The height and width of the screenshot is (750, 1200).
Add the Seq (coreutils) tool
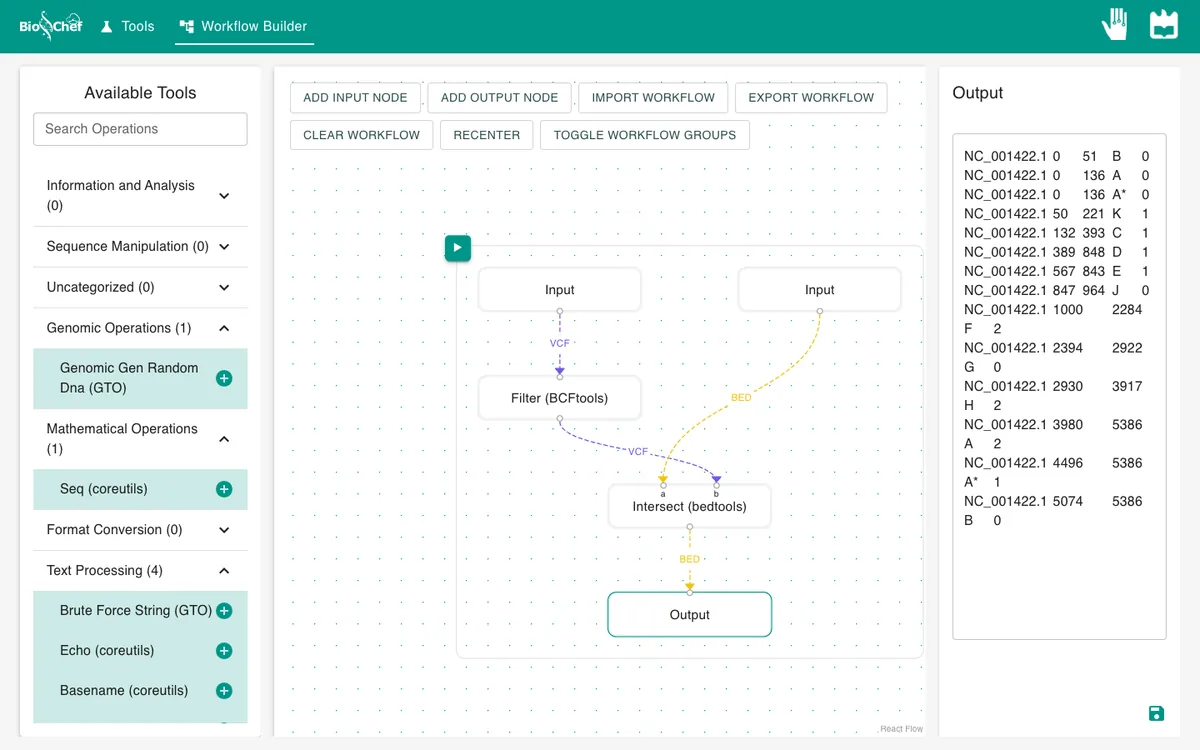pyautogui.click(x=224, y=489)
